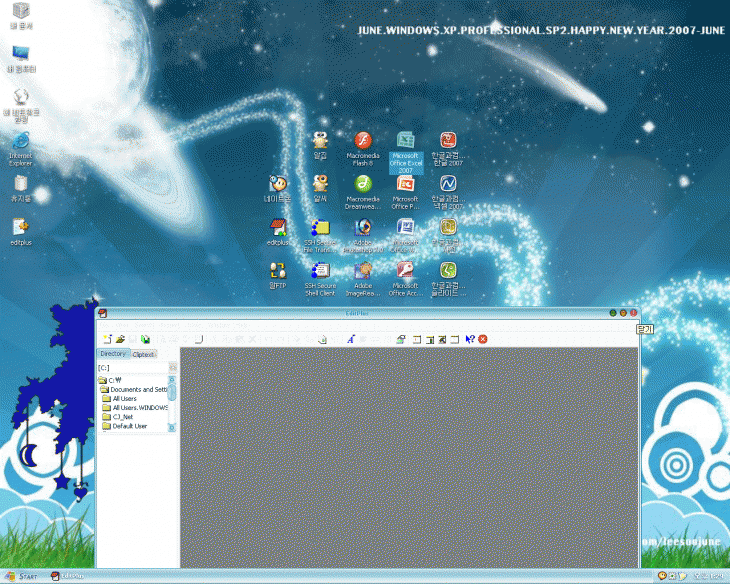Click the context help arrow toolbar icon
The height and width of the screenshot is (584, 730).
469,340
